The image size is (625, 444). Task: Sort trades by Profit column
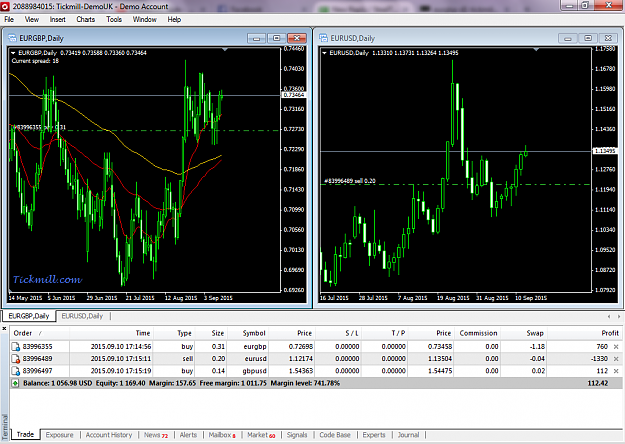point(584,333)
